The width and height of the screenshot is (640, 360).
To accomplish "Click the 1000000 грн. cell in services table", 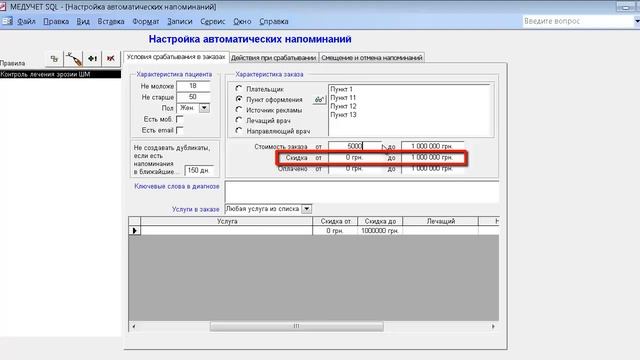I will [x=380, y=231].
